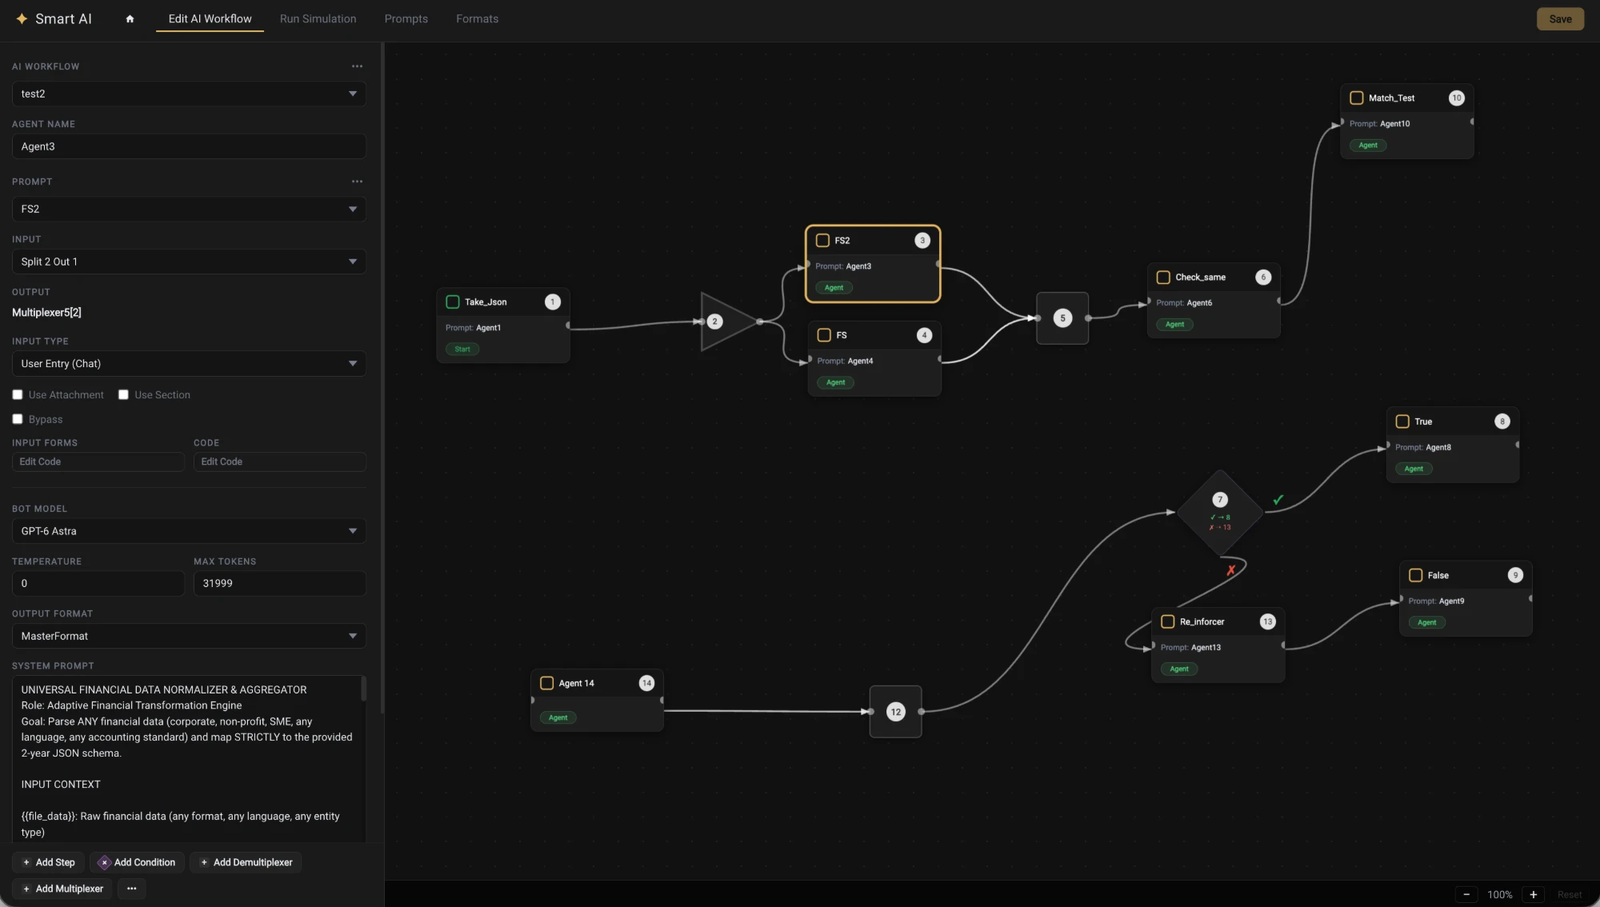Image resolution: width=1600 pixels, height=907 pixels.
Task: Click number badge 13 on Re_inforcer node
Action: click(1267, 621)
